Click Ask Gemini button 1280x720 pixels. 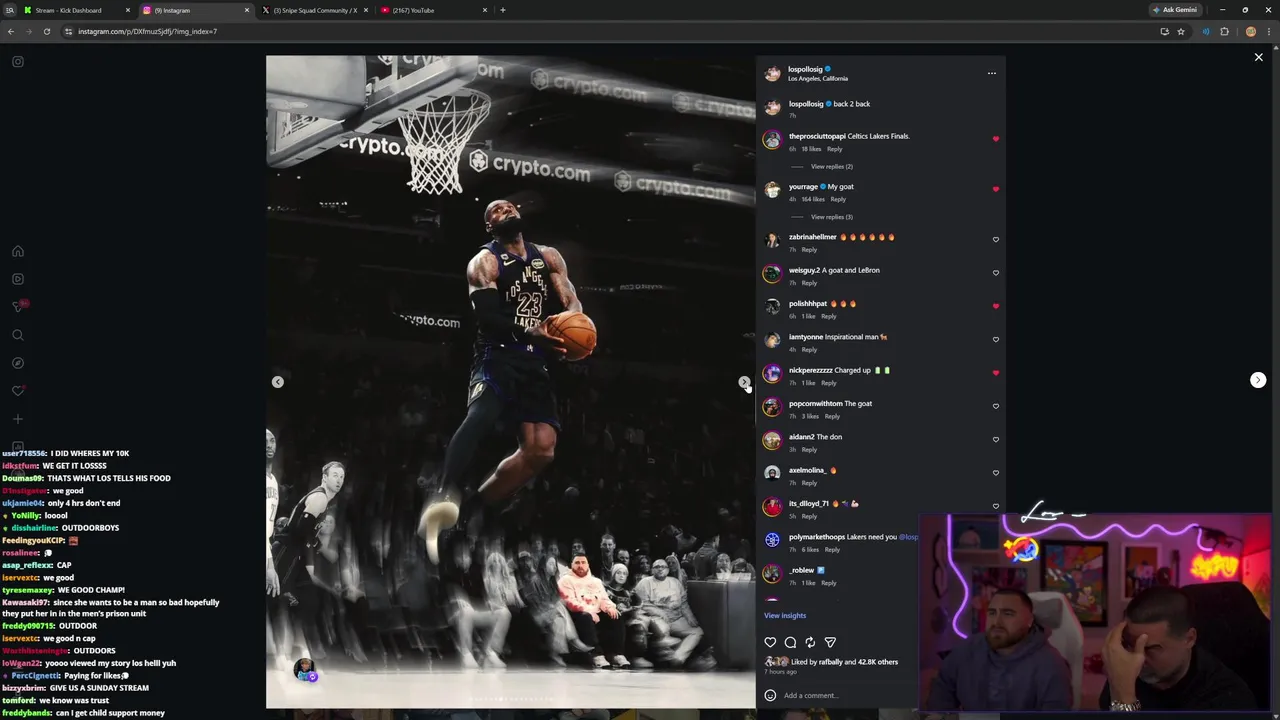pos(1175,10)
